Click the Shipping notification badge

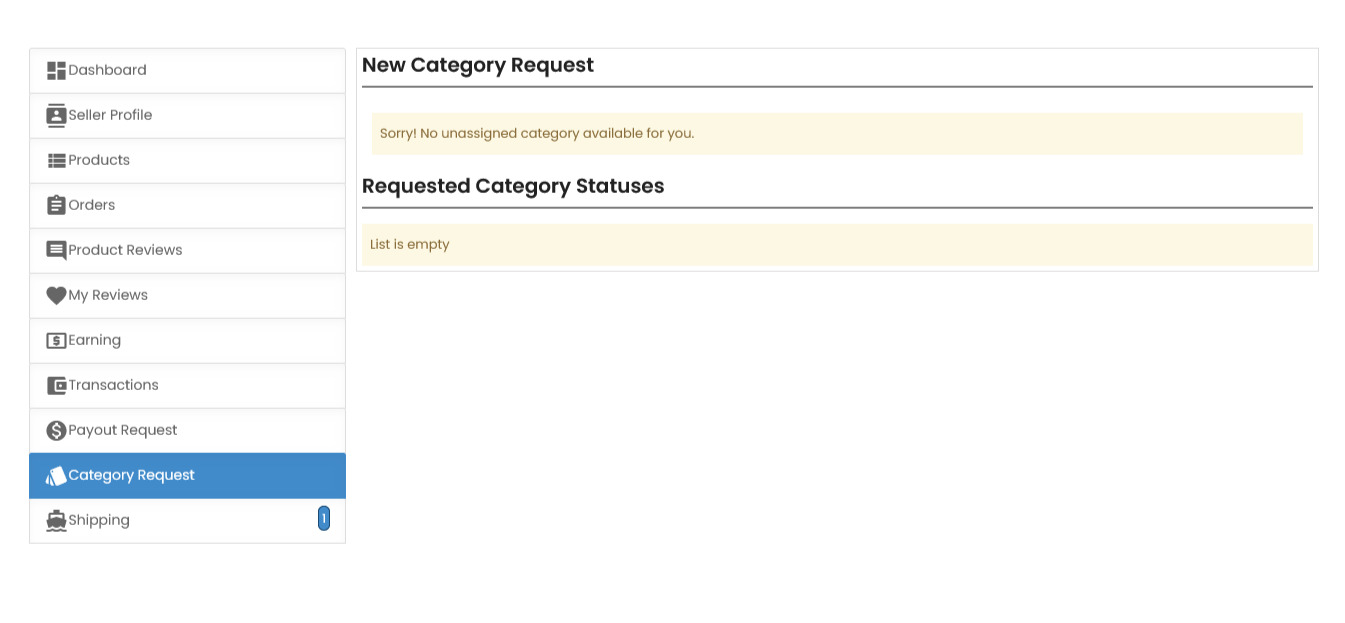coord(324,519)
